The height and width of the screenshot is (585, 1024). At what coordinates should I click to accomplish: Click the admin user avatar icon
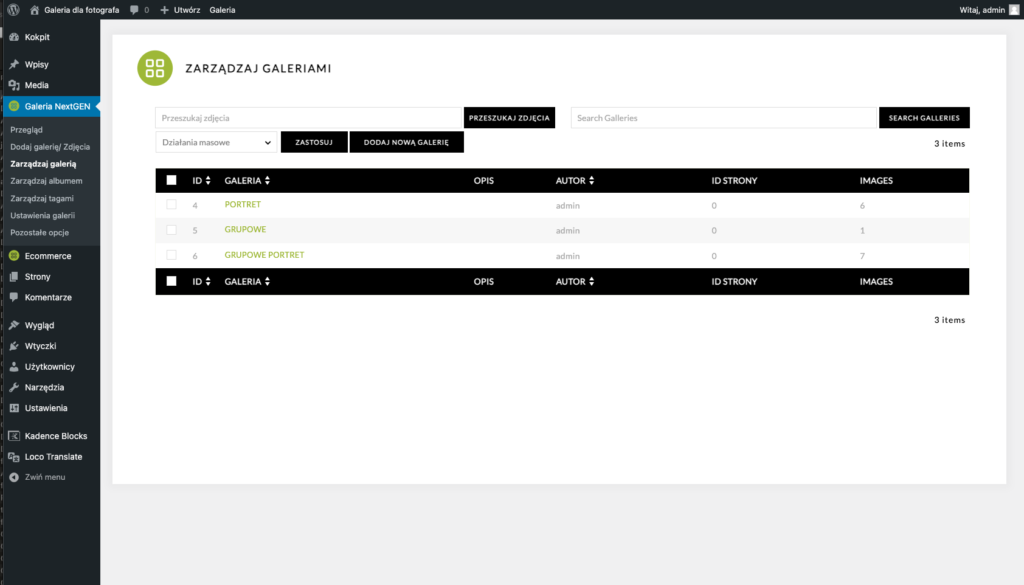pyautogui.click(x=1014, y=9)
